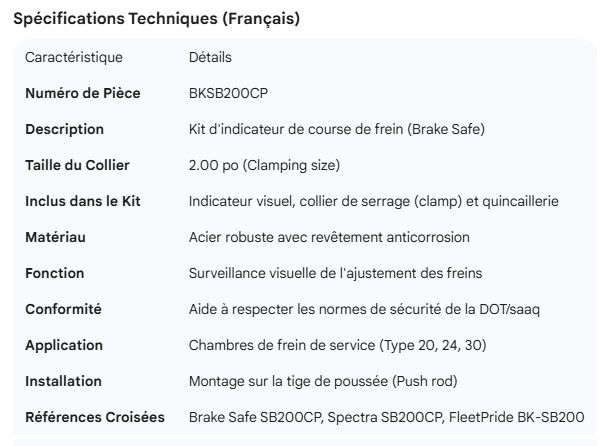Click the 'Acier robuste avec revêtement anticorrosion' text
Viewport: 606px width, 446px height.
click(x=329, y=237)
